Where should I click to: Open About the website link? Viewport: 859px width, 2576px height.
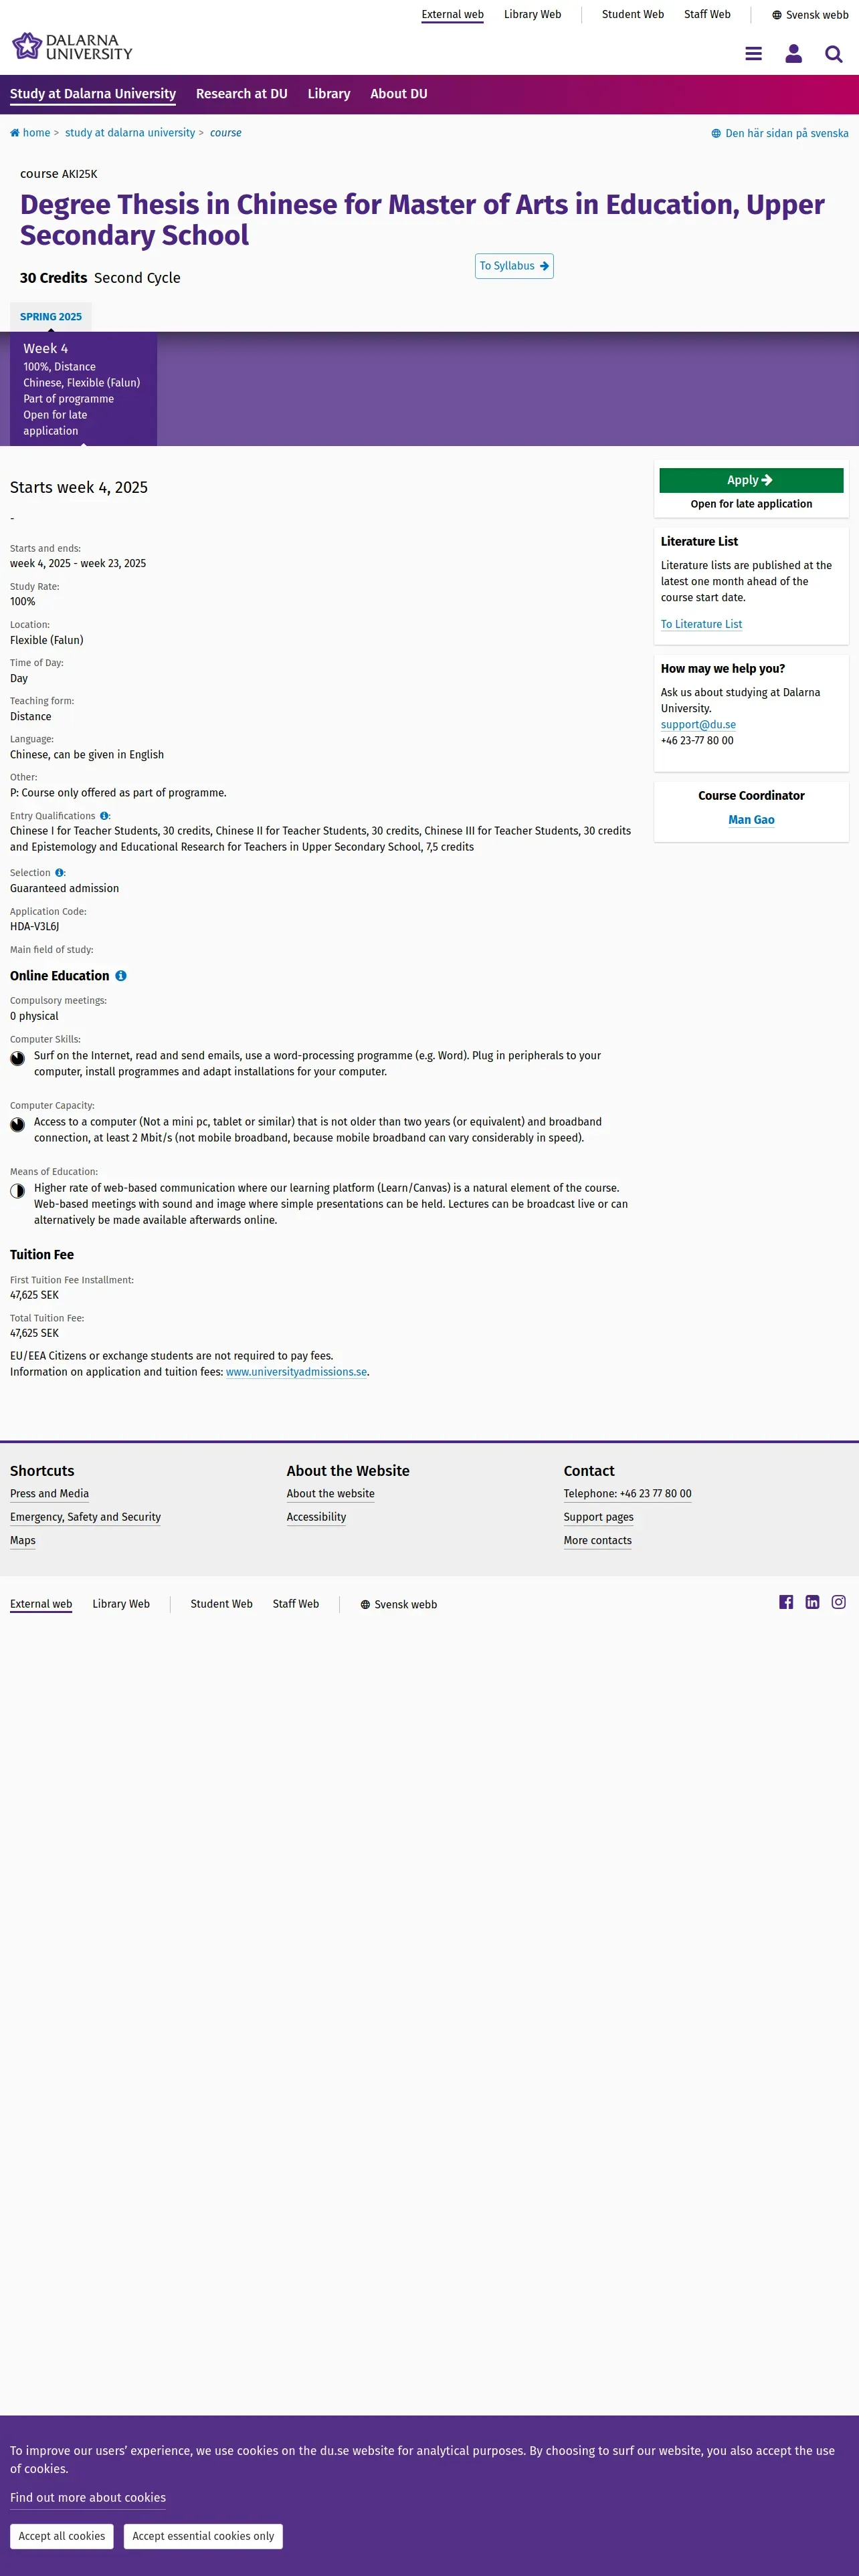click(x=331, y=1494)
